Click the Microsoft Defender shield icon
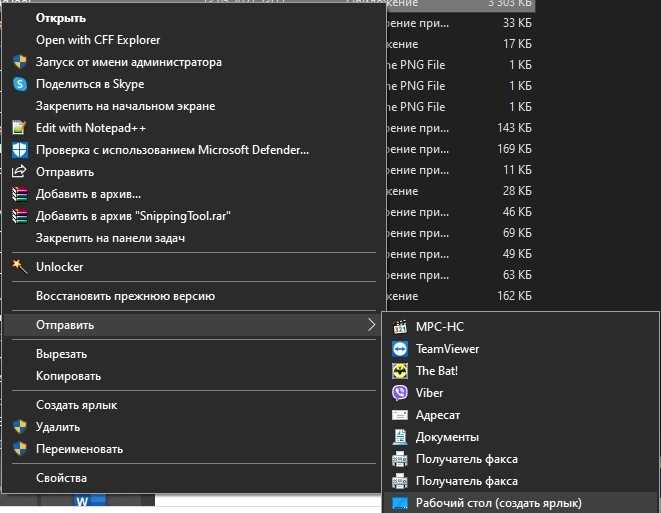Viewport: 661px width, 513px height. coord(20,150)
